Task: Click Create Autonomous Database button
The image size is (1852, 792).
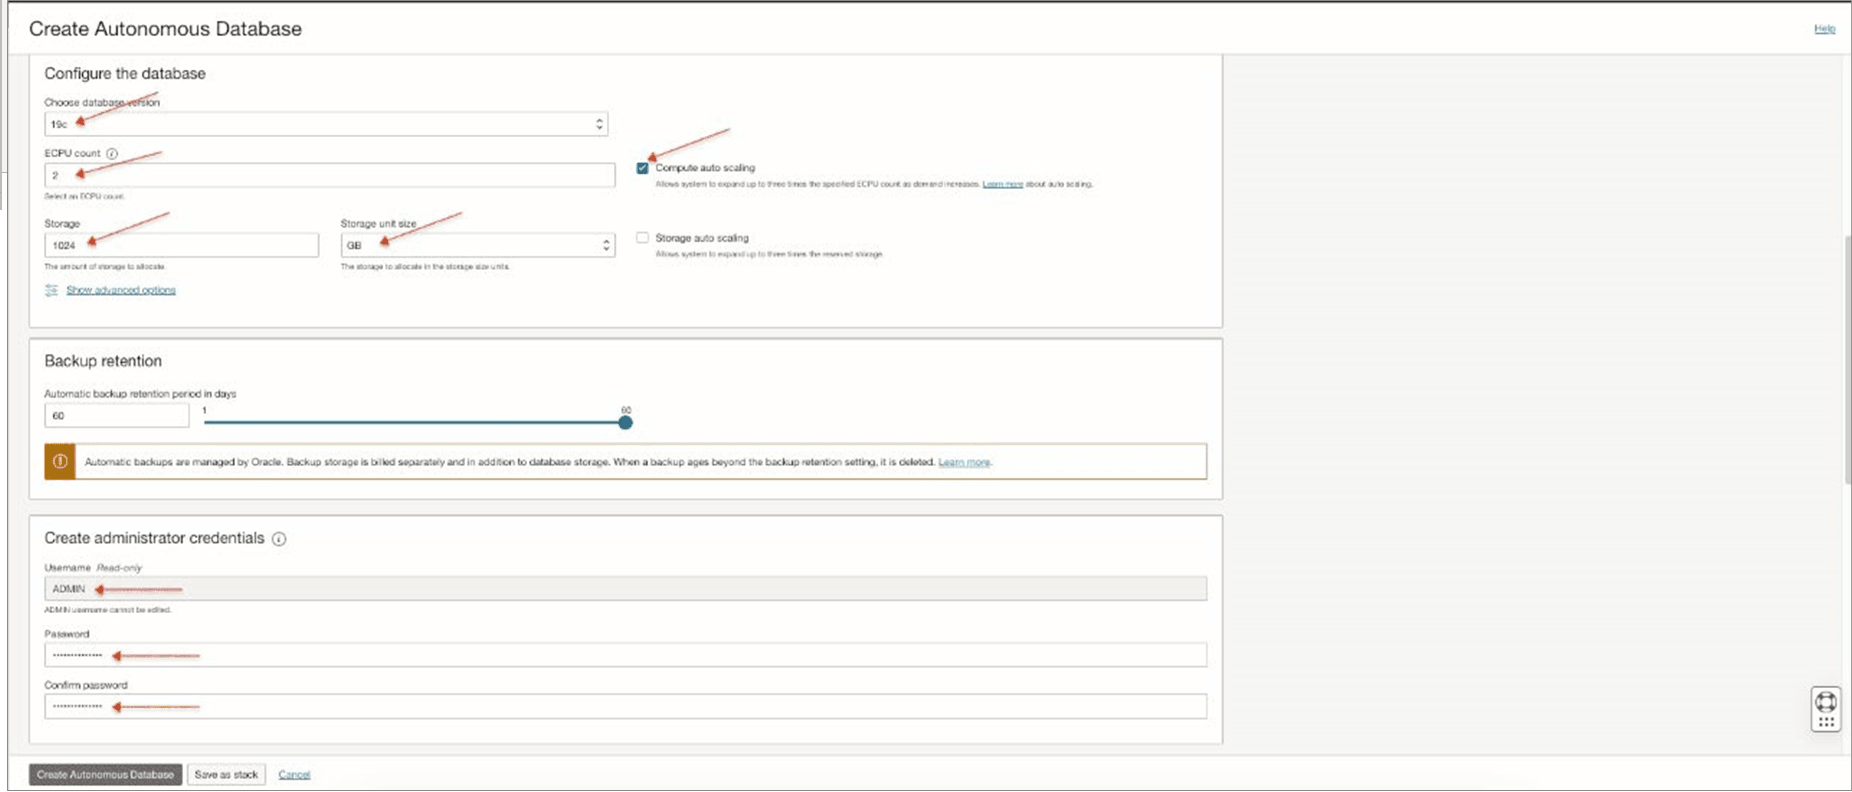Action: 105,774
